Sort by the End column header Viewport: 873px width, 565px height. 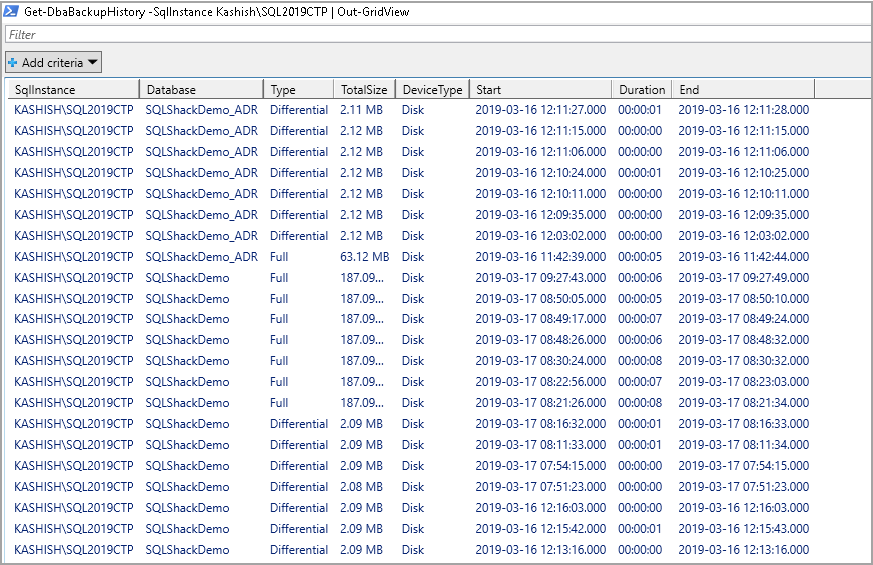coord(743,90)
